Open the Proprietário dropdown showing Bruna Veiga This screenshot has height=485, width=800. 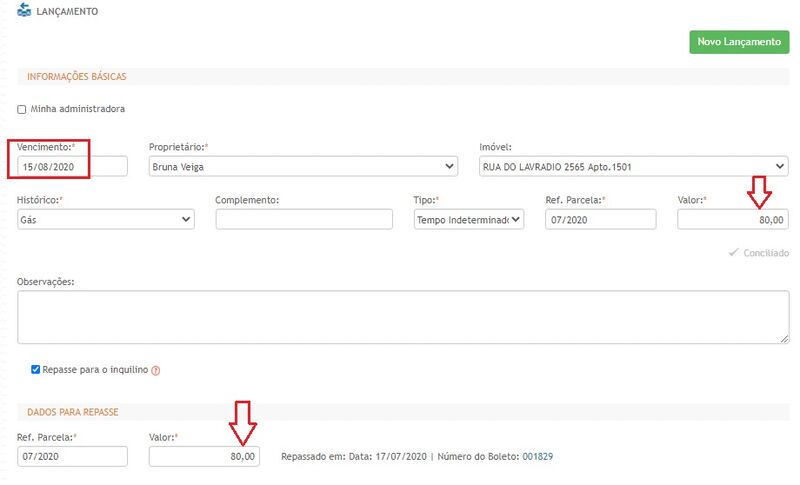pos(303,166)
